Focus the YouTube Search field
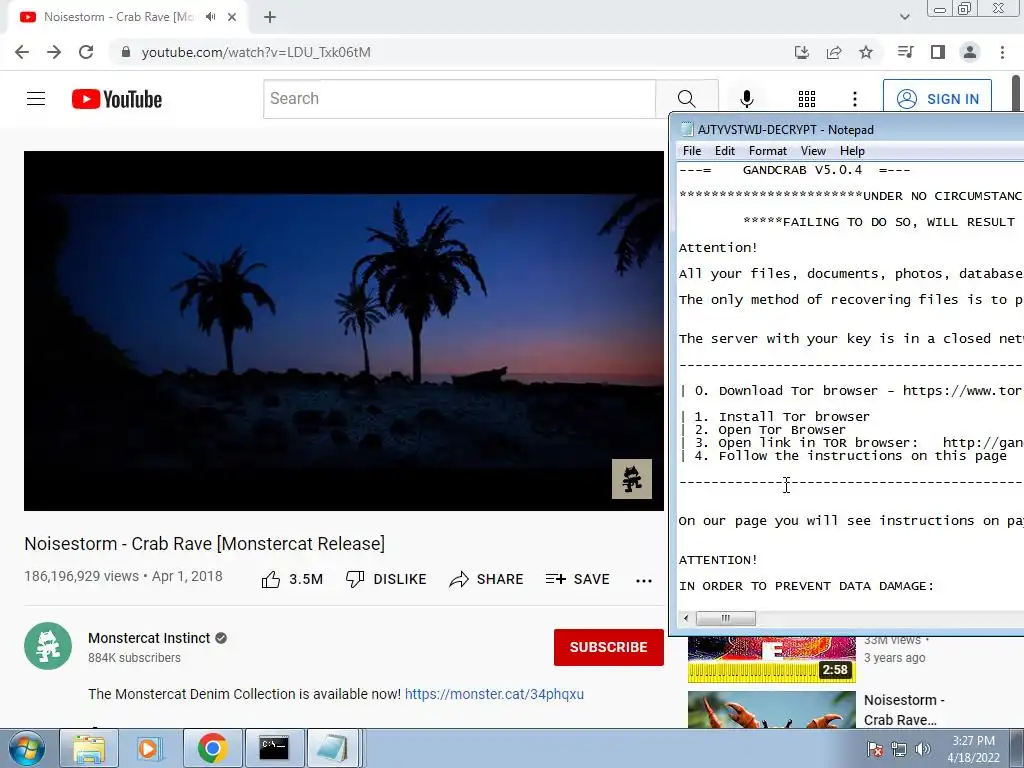 [x=460, y=99]
